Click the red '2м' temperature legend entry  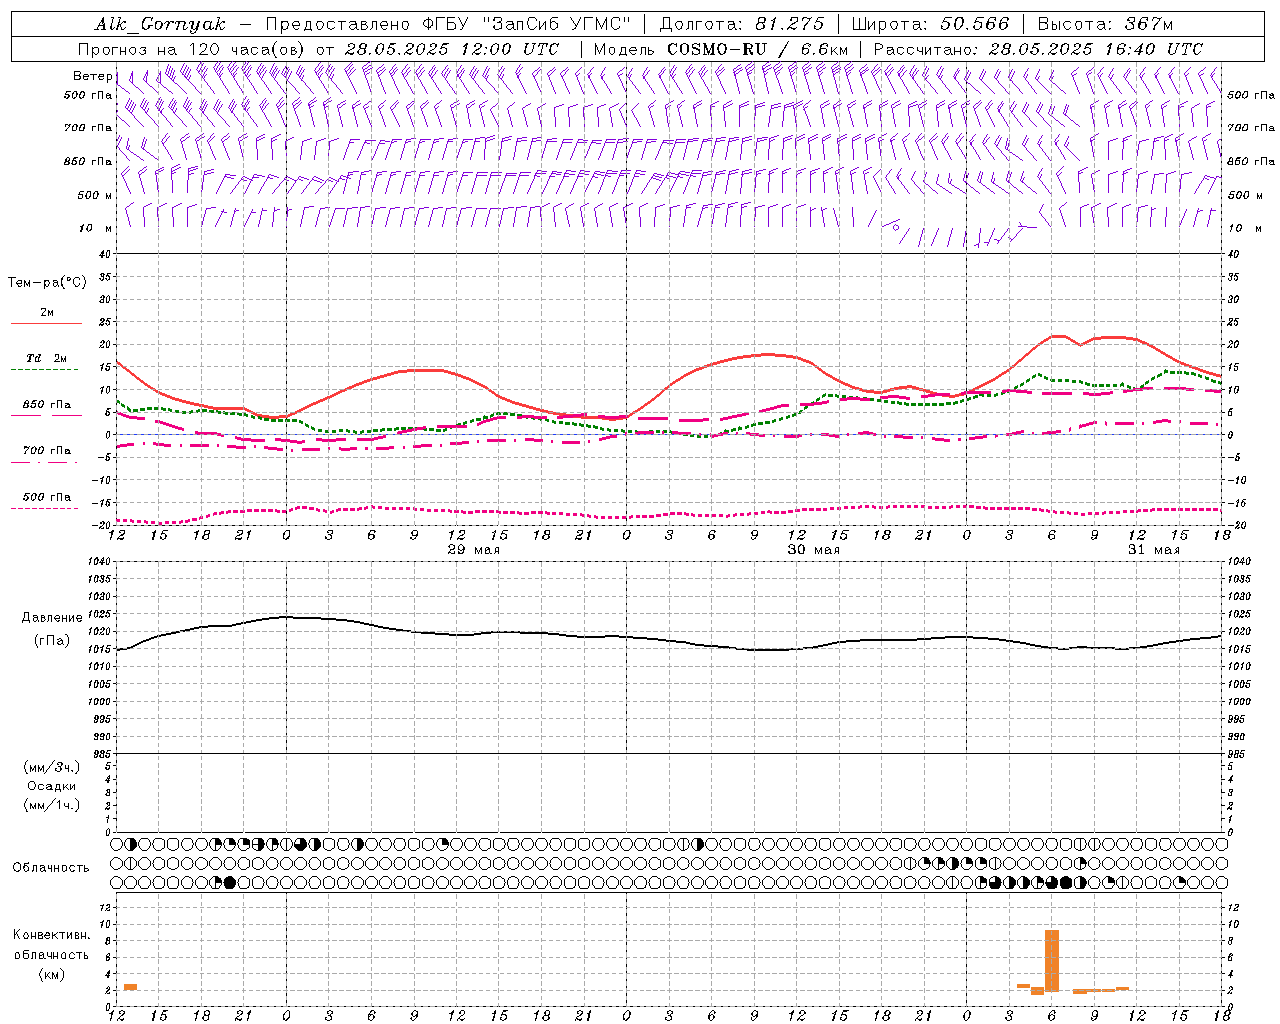[x=47, y=313]
